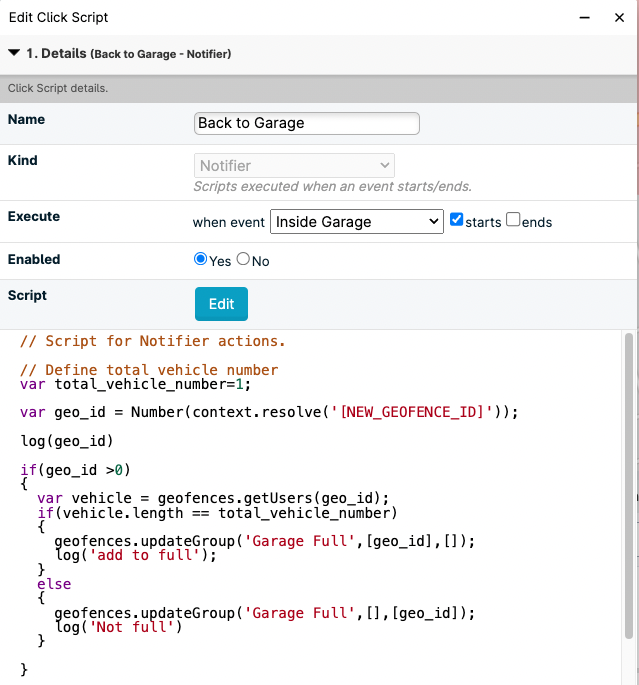Click the 'Enabled' row label
Screen dimensions: 639x685
point(34,259)
